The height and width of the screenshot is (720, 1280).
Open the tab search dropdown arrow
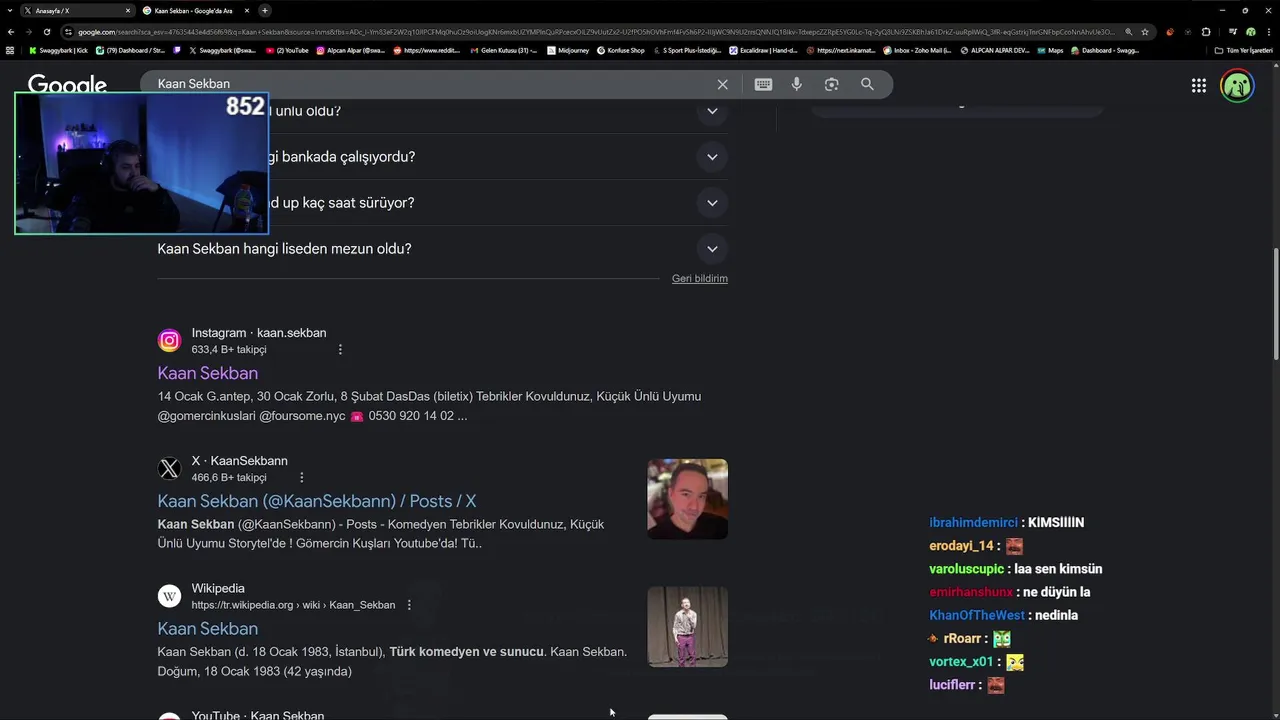tap(10, 10)
